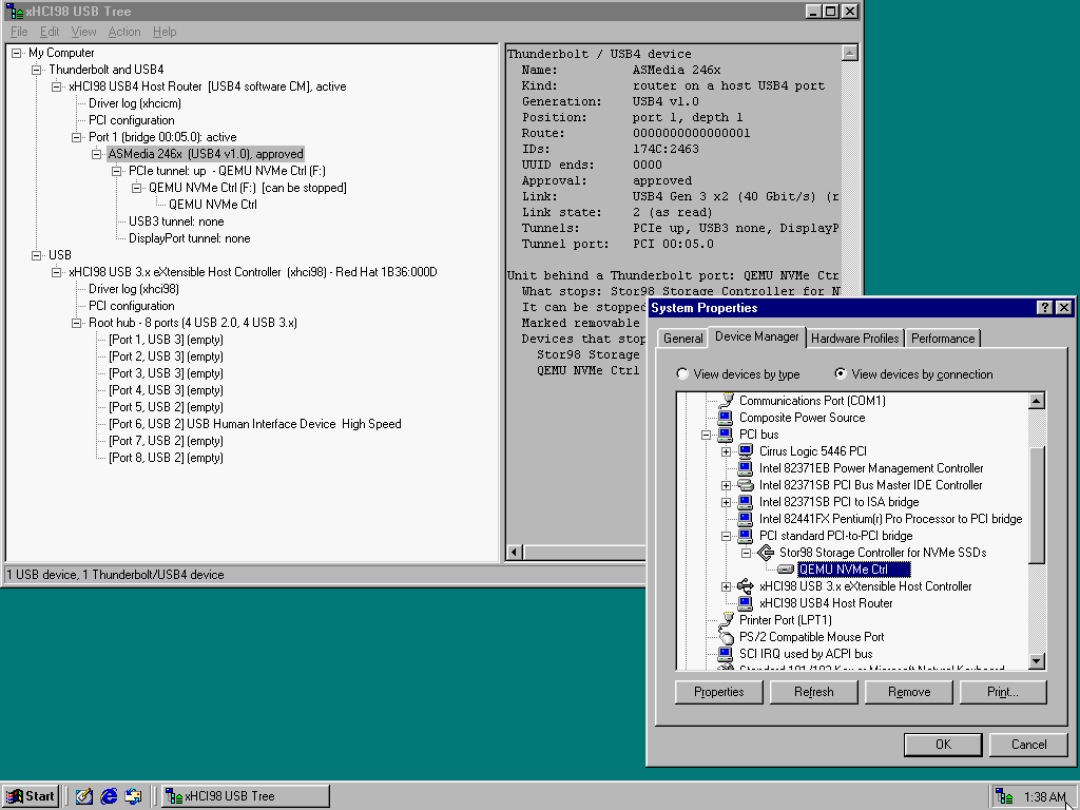Collapse the Thunderbolt and USB4 node
The height and width of the screenshot is (810, 1080).
point(37,70)
